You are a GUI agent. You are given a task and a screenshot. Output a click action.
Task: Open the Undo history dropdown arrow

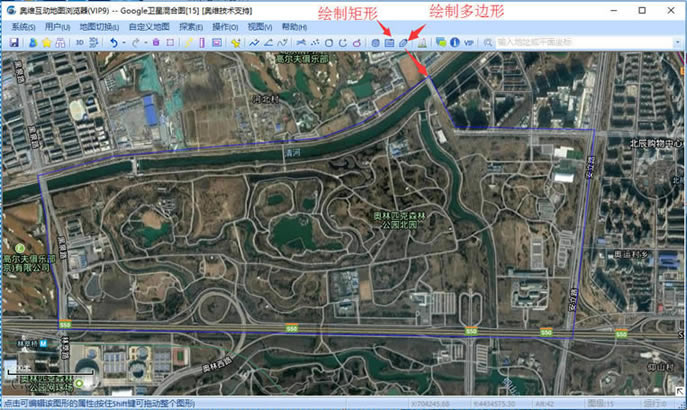pyautogui.click(x=124, y=42)
